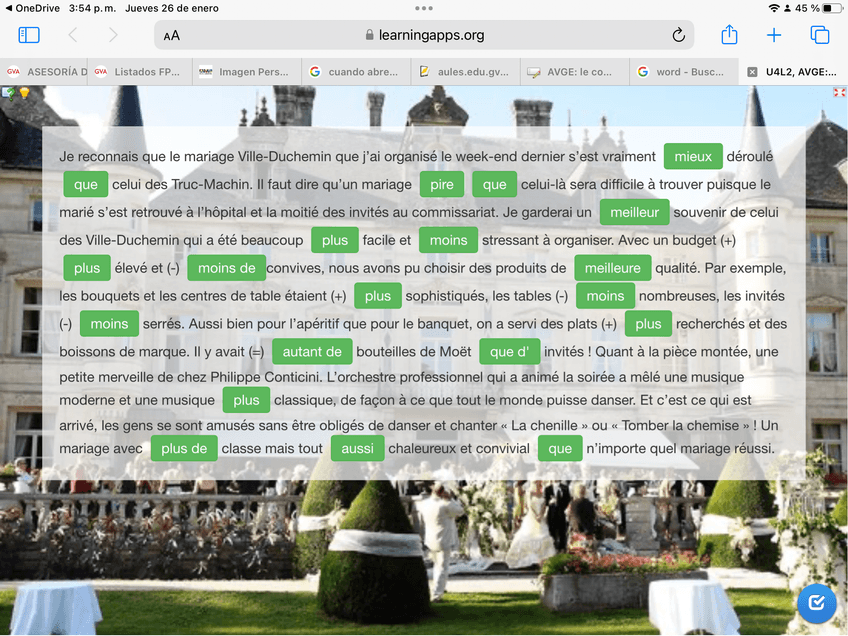Click the lightbulb hint icon
Viewport: 848px width, 636px height.
pyautogui.click(x=23, y=93)
